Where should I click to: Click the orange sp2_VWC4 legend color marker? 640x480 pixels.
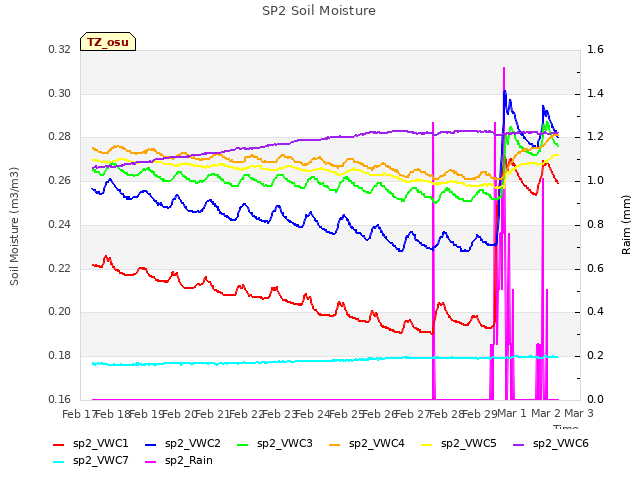(x=335, y=445)
